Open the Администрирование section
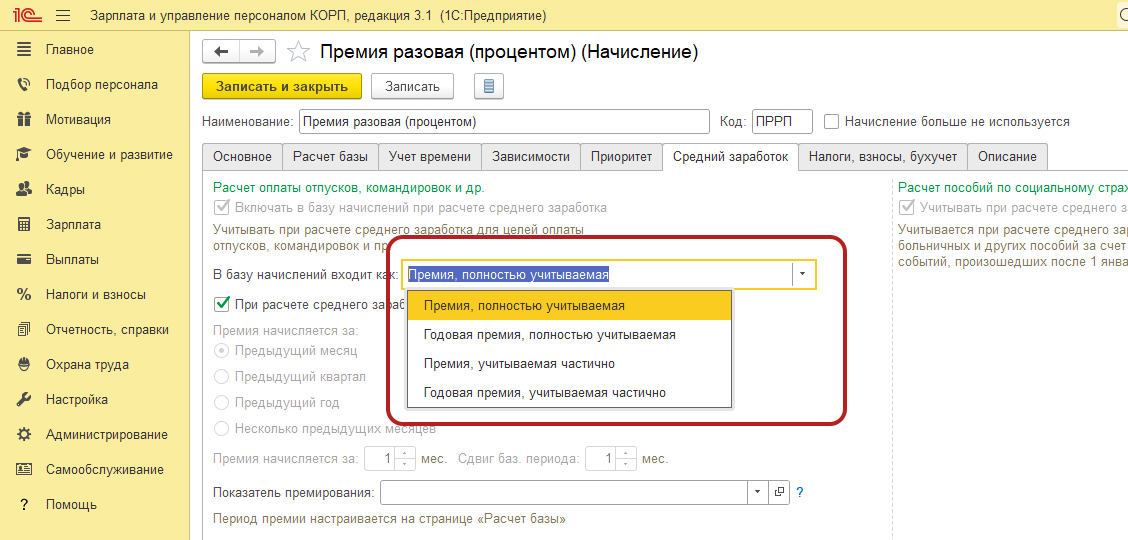This screenshot has height=540, width=1128. point(106,435)
